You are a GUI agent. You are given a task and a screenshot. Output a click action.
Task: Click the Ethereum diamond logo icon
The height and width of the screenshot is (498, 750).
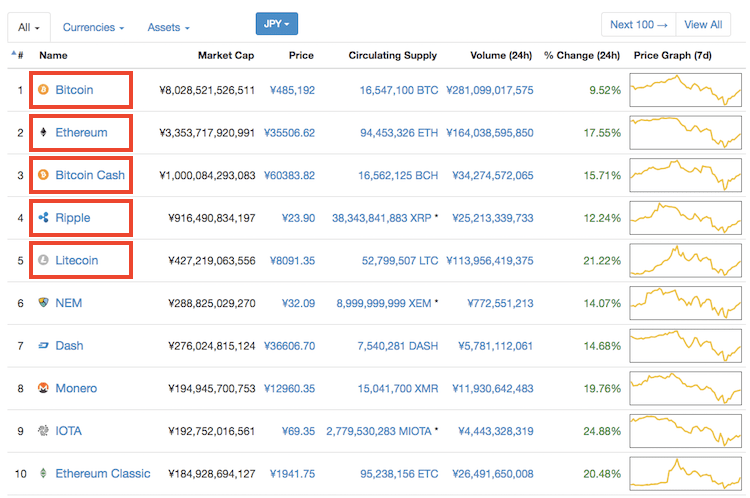(x=43, y=132)
